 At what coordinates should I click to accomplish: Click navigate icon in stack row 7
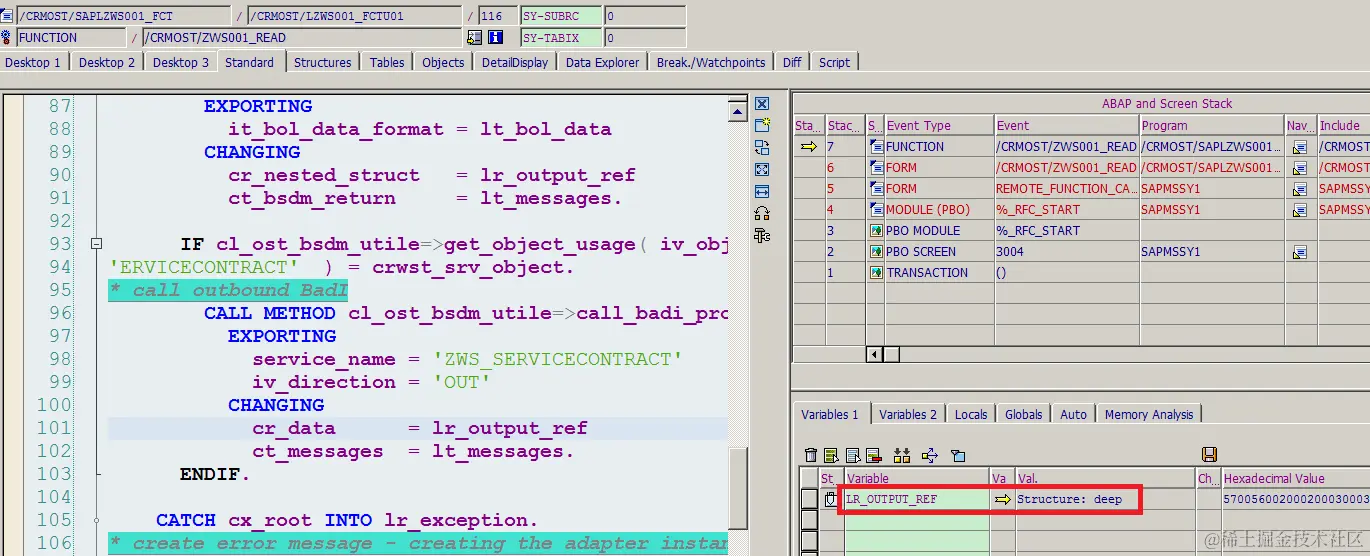point(1299,146)
